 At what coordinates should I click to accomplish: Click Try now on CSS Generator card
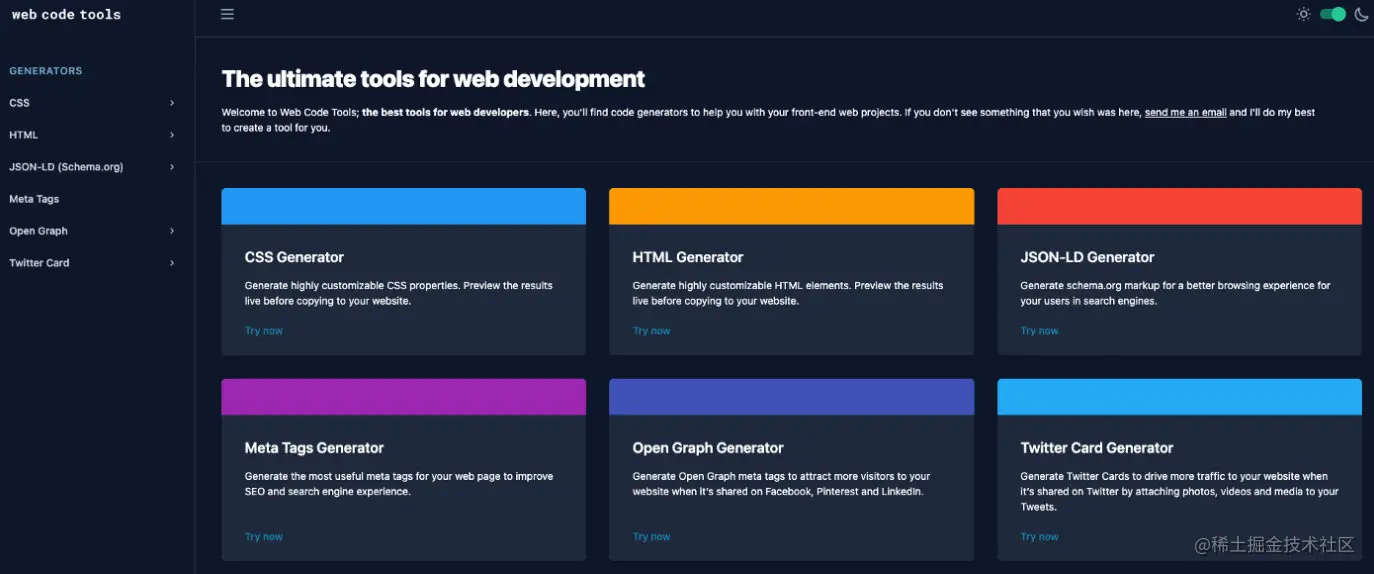264,331
